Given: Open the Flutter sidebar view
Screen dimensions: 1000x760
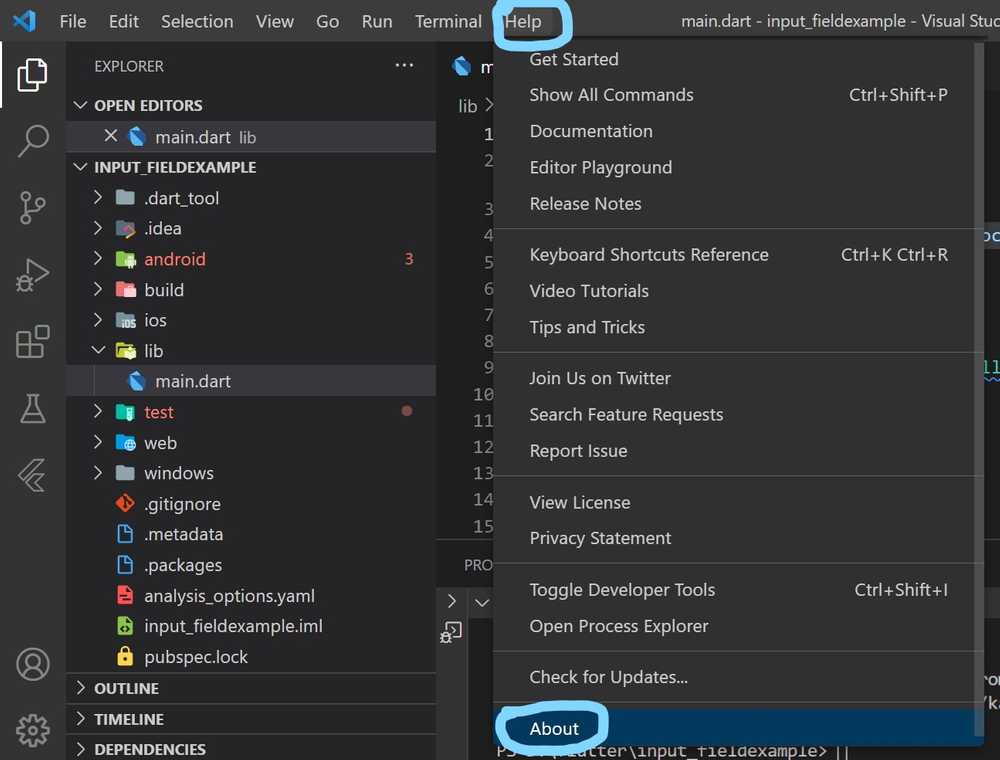Looking at the screenshot, I should tap(32, 475).
